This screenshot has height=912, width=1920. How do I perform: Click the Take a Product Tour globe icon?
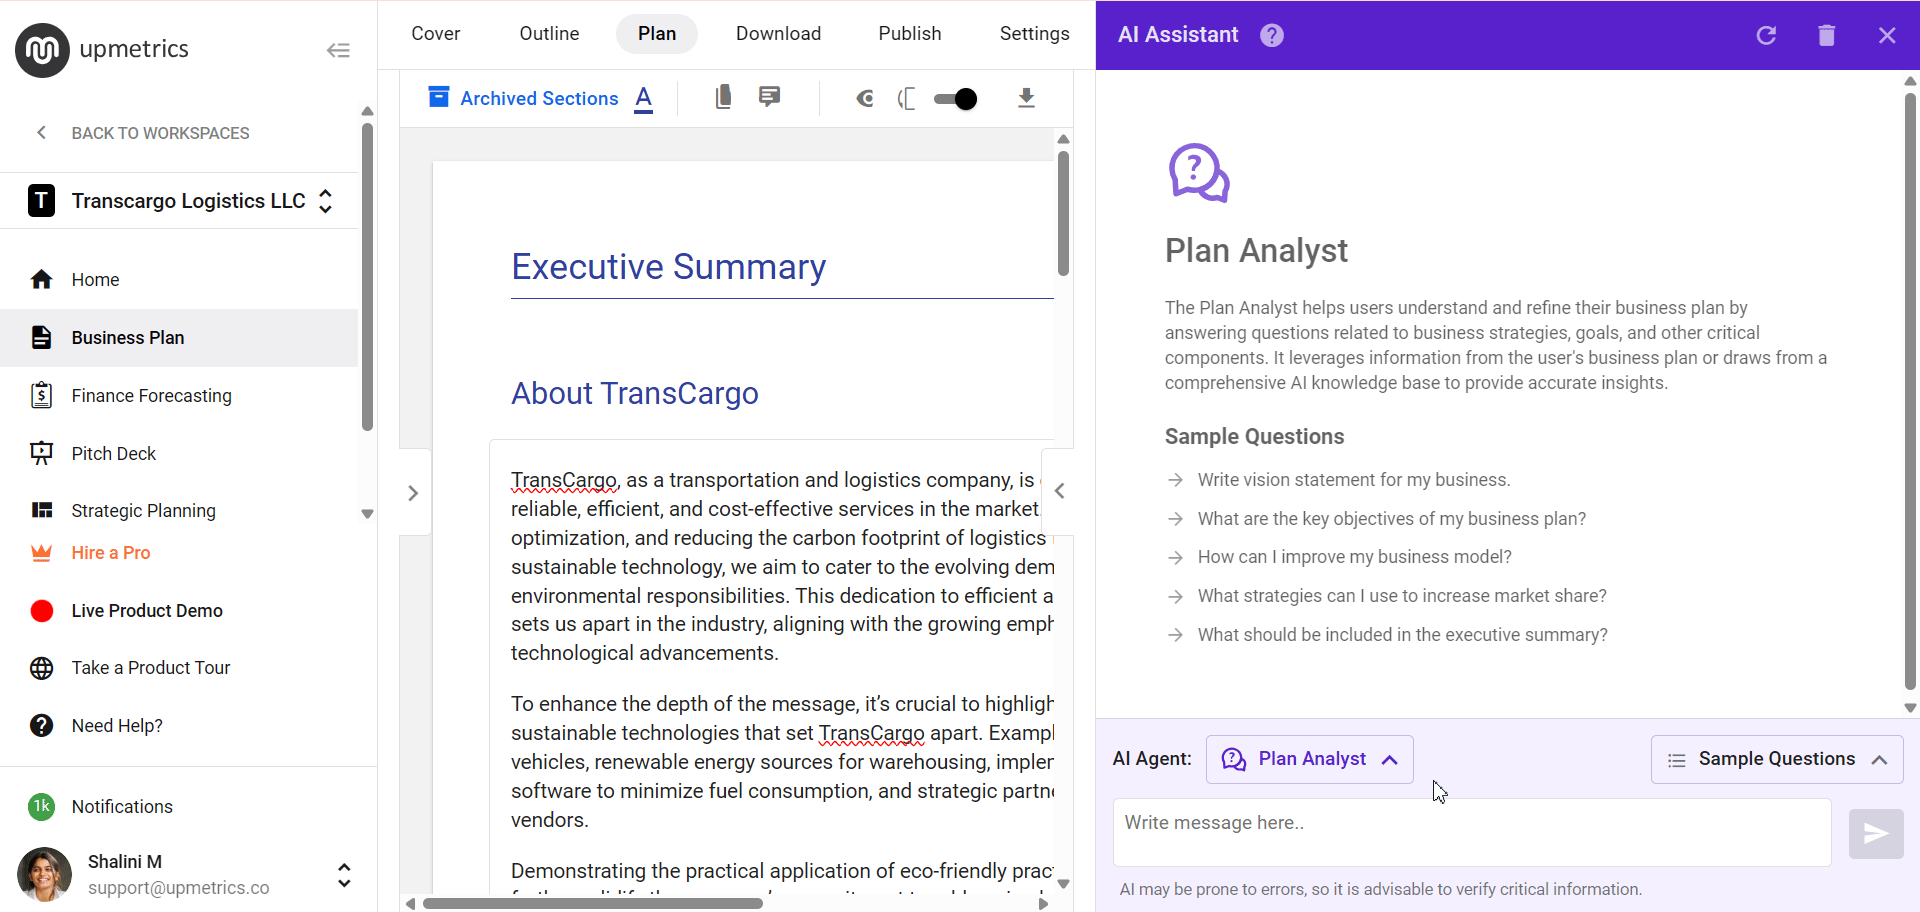tap(41, 668)
